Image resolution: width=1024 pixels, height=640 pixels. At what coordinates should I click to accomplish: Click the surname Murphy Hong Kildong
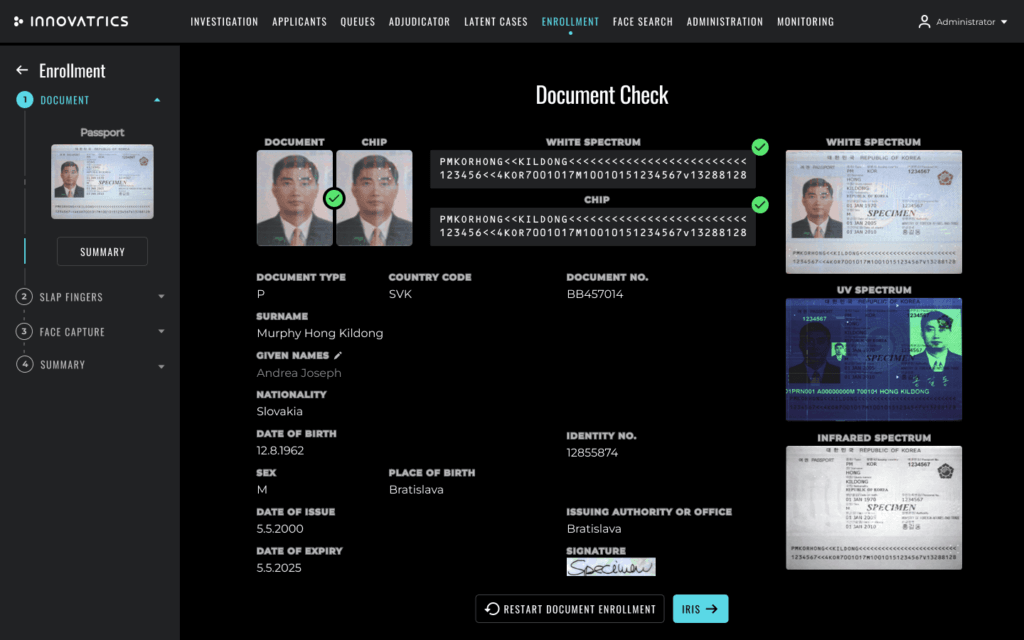320,333
